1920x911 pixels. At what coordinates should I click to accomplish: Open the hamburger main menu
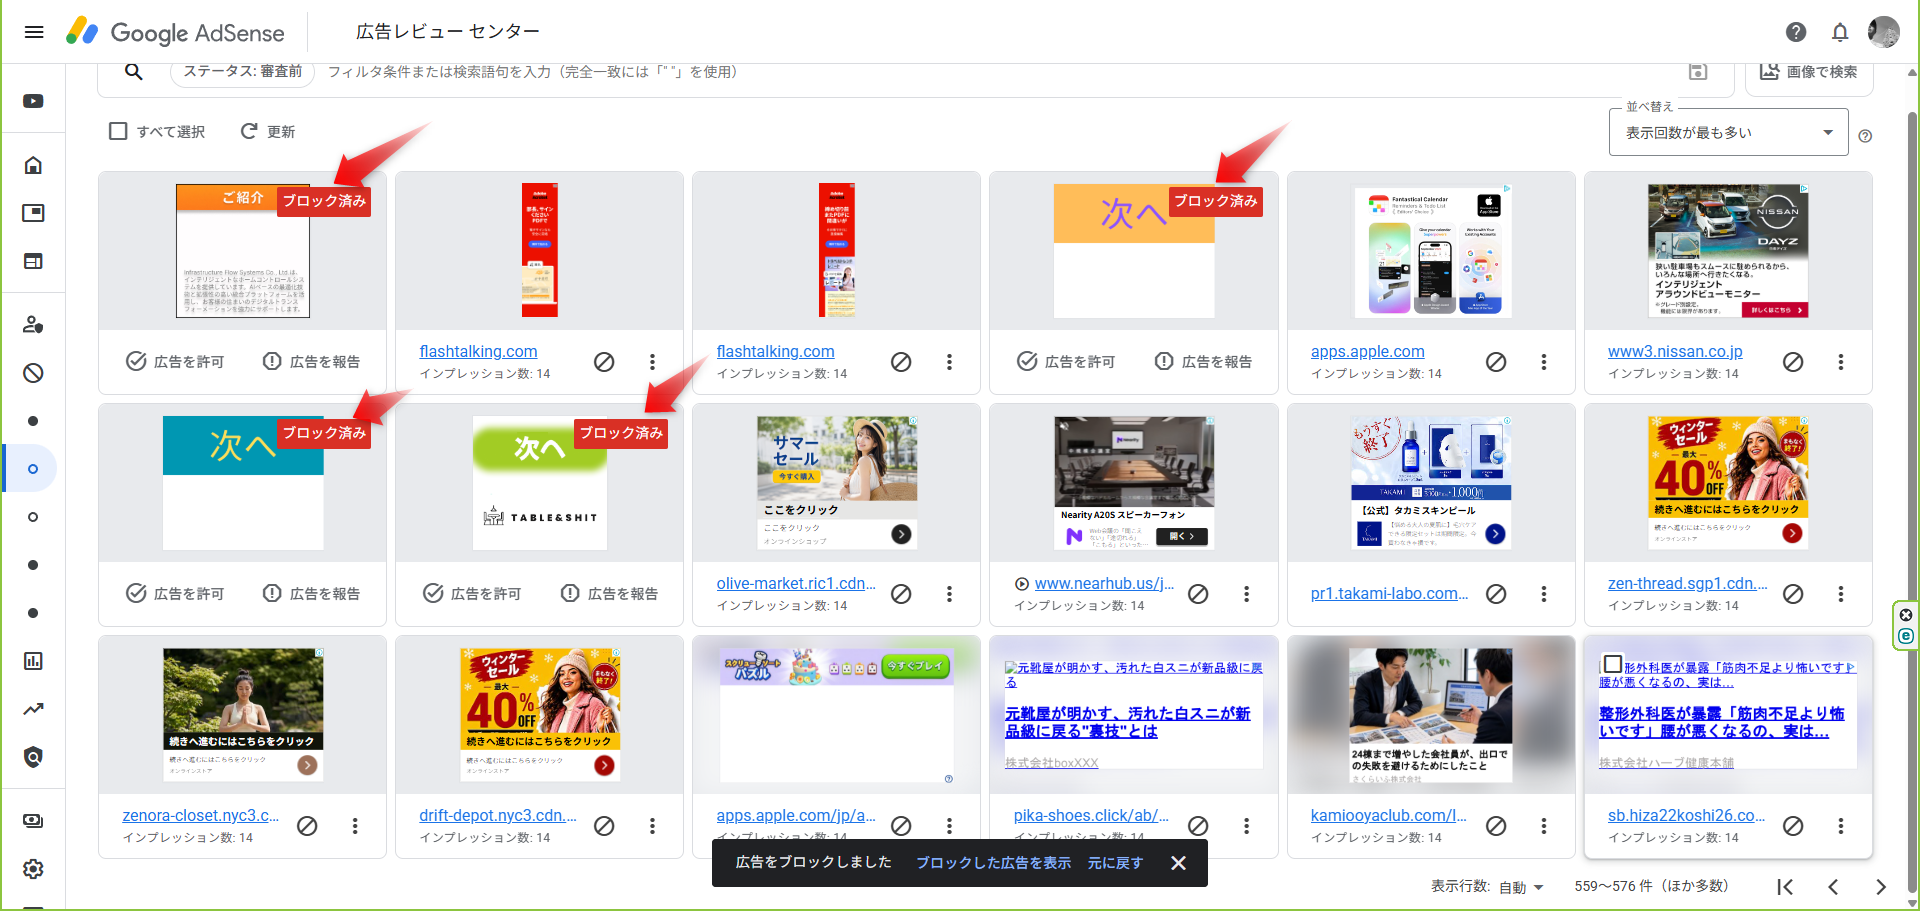[x=34, y=32]
